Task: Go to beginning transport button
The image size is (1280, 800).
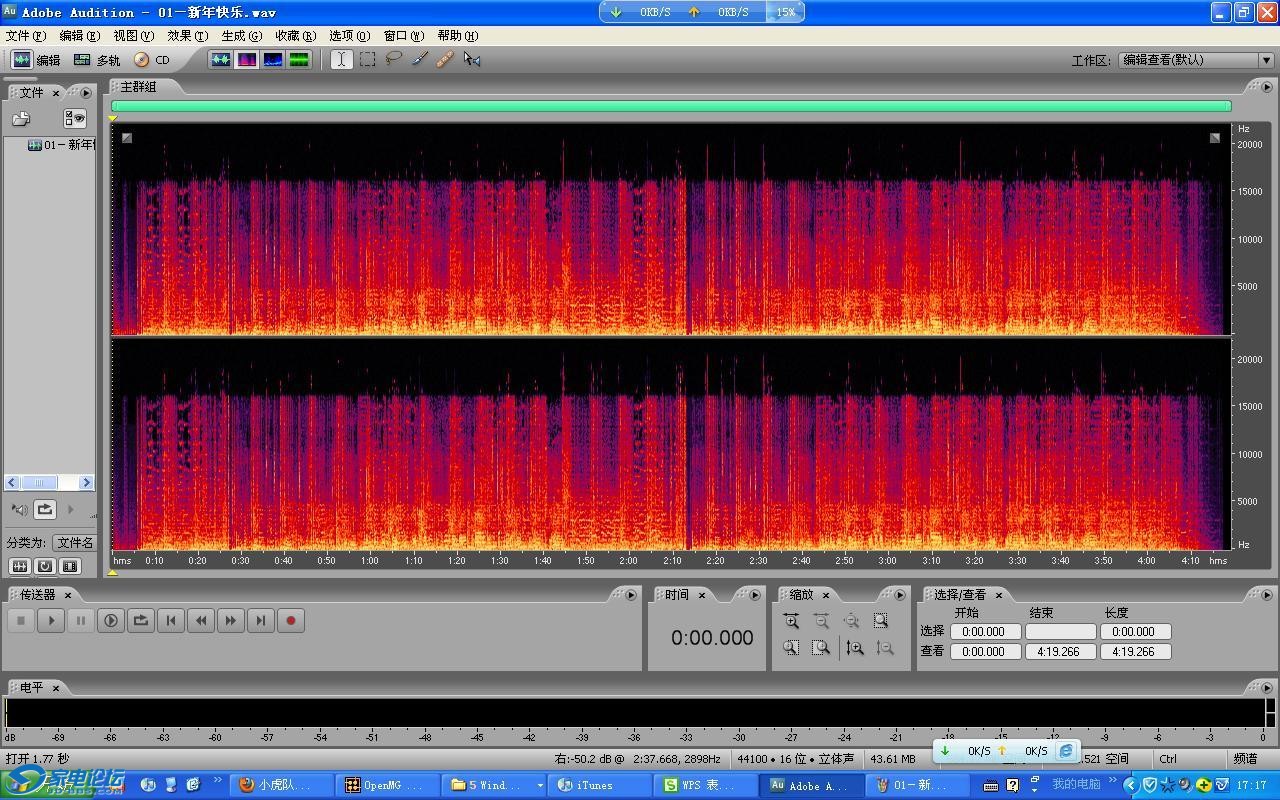Action: click(171, 620)
